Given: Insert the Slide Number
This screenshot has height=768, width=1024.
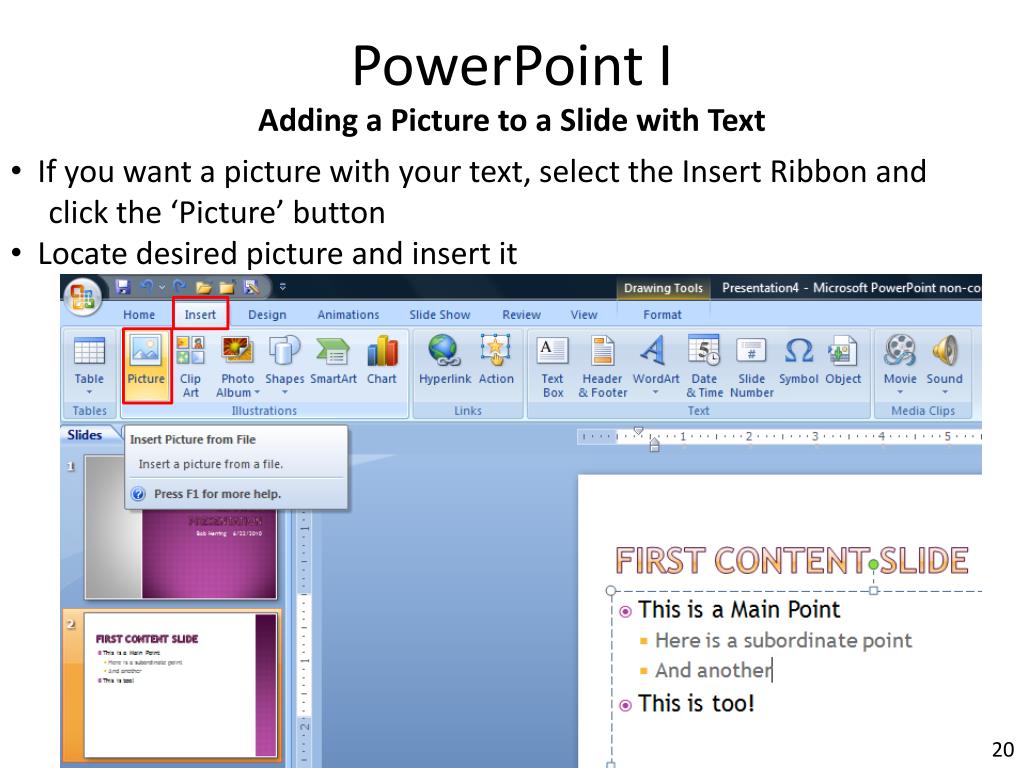Looking at the screenshot, I should pyautogui.click(x=752, y=366).
